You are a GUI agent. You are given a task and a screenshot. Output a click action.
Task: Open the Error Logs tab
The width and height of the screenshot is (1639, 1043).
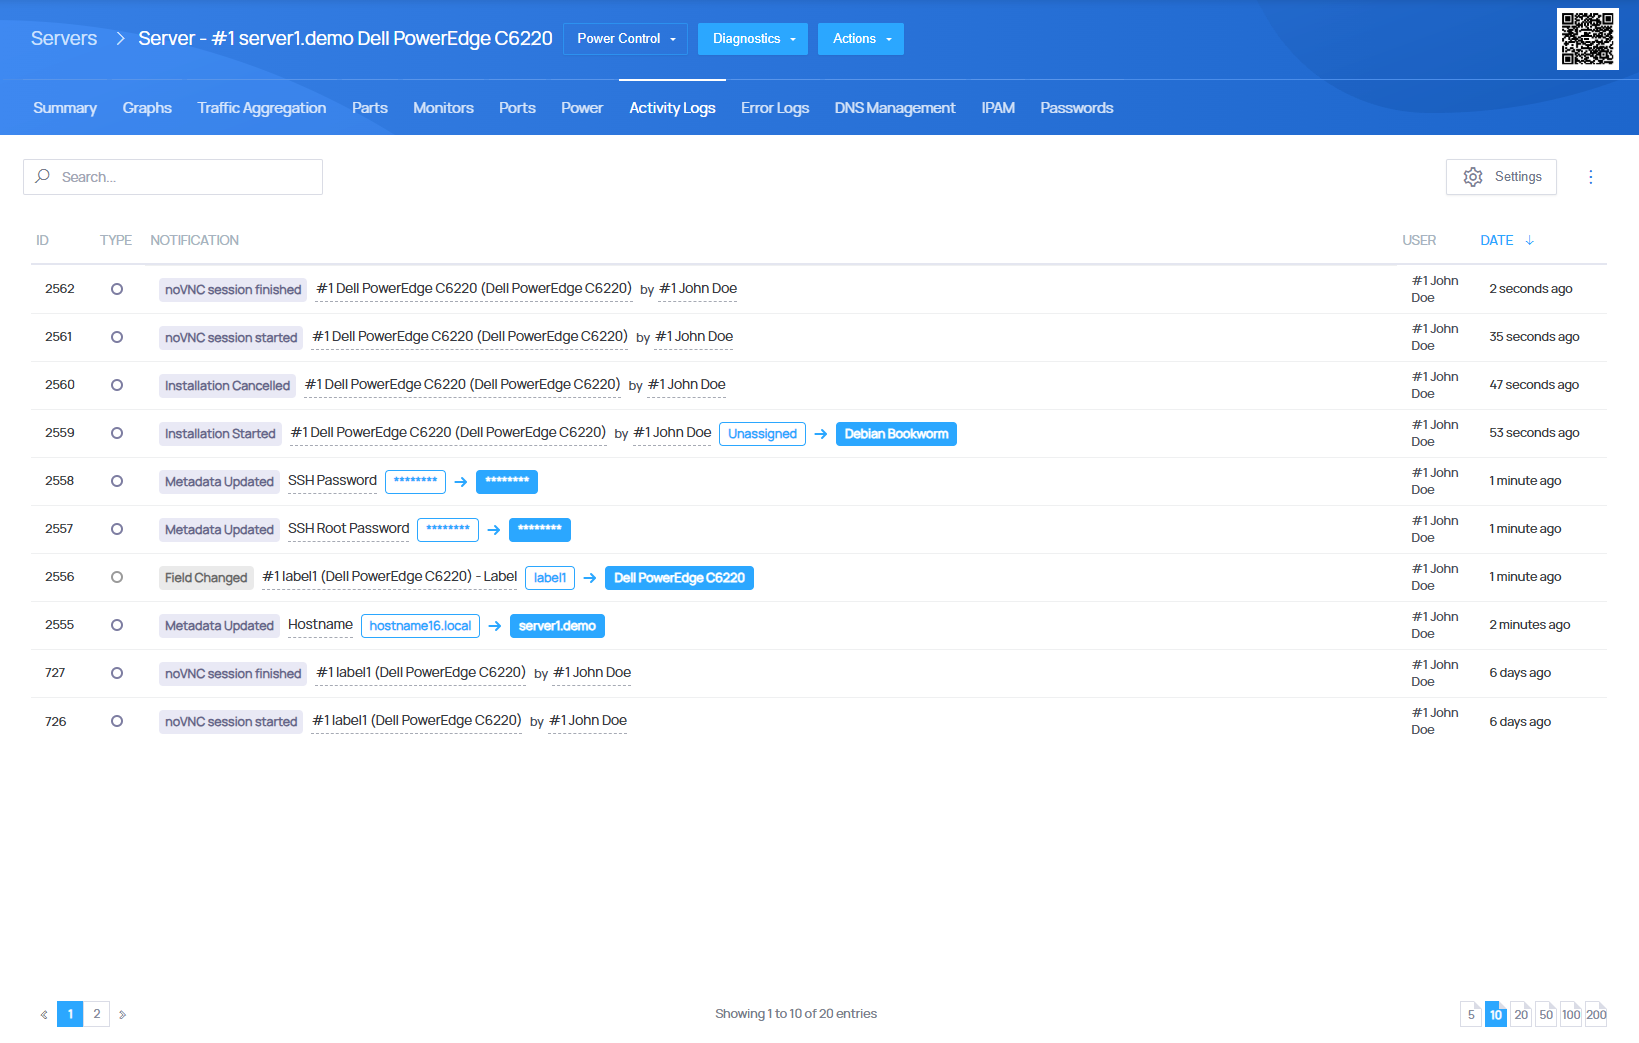775,108
